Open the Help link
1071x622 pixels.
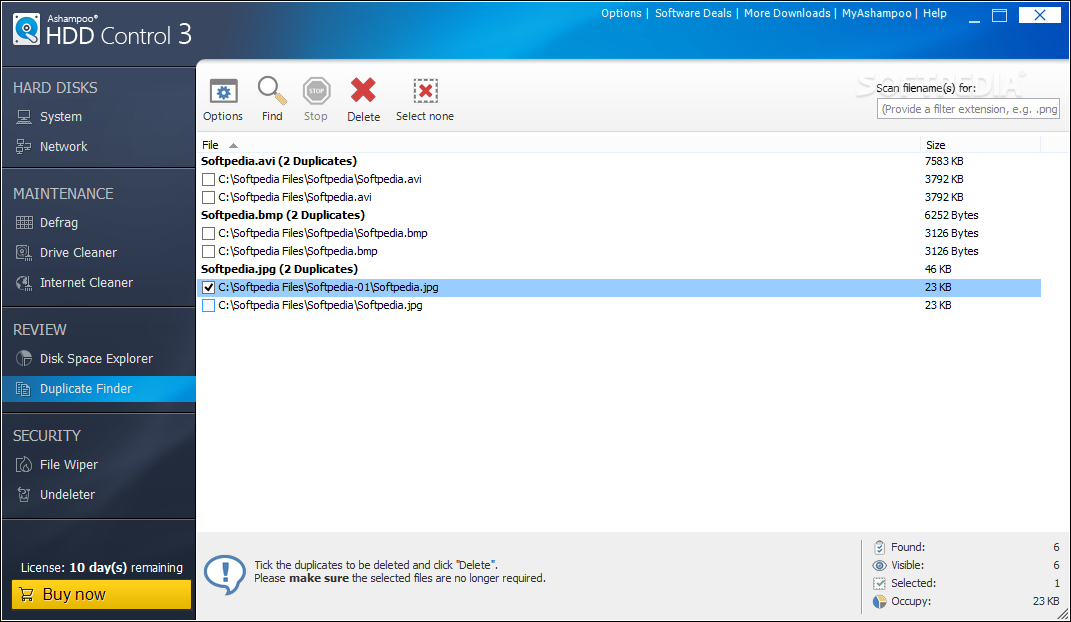[934, 13]
